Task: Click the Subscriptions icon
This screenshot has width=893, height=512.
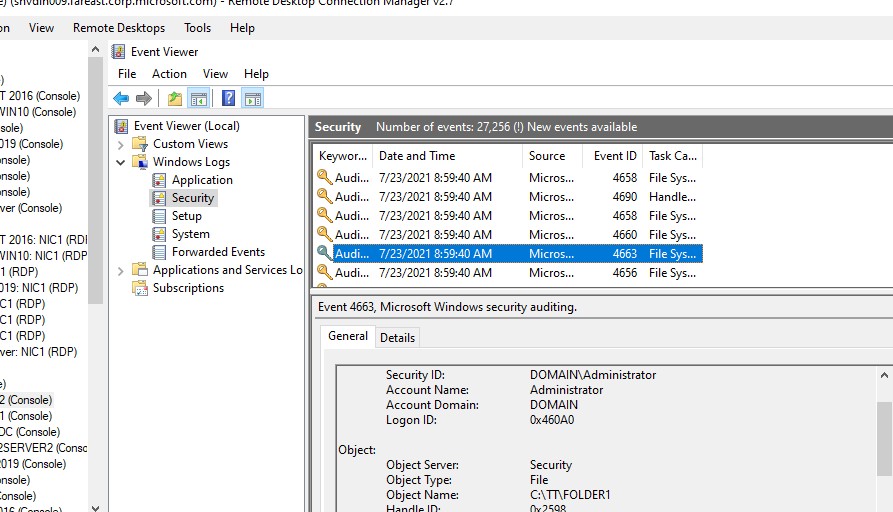Action: [x=140, y=288]
